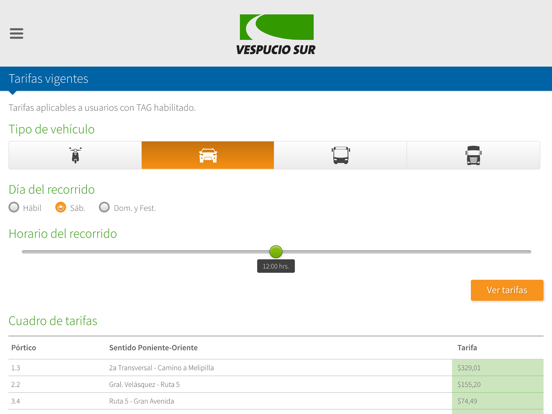Click the Ruta 5 - Gran Avenida row
The width and height of the screenshot is (552, 414).
point(276,401)
